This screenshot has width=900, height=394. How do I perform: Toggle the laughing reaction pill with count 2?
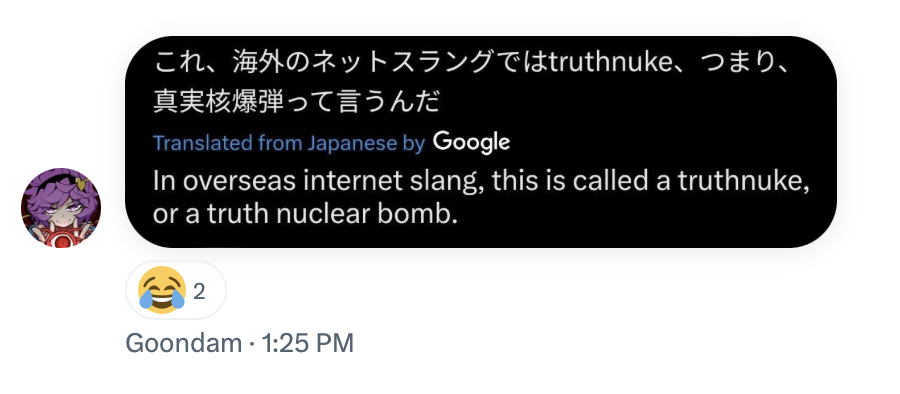[176, 291]
